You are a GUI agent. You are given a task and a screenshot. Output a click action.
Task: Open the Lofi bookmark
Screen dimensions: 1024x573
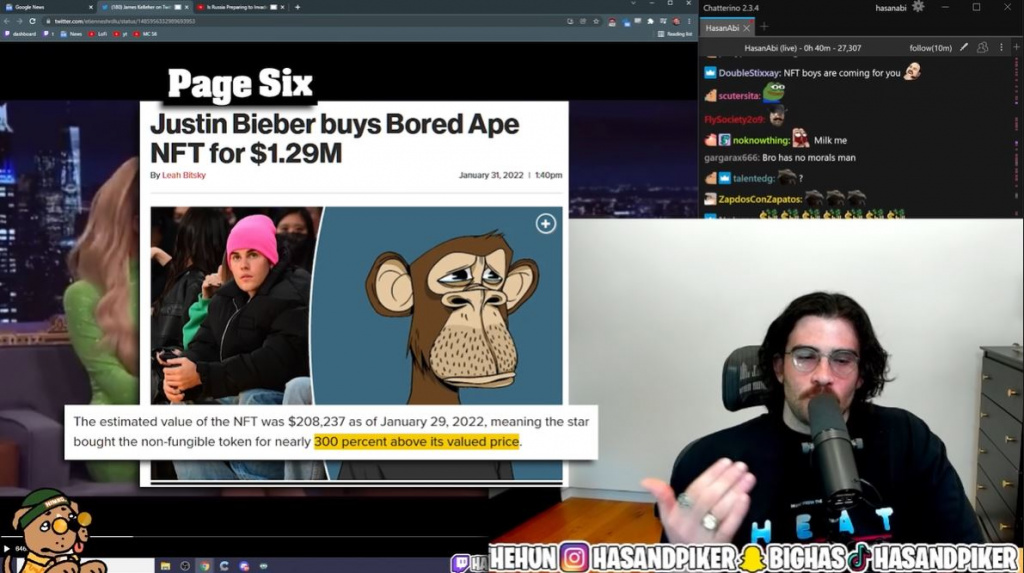(98, 34)
